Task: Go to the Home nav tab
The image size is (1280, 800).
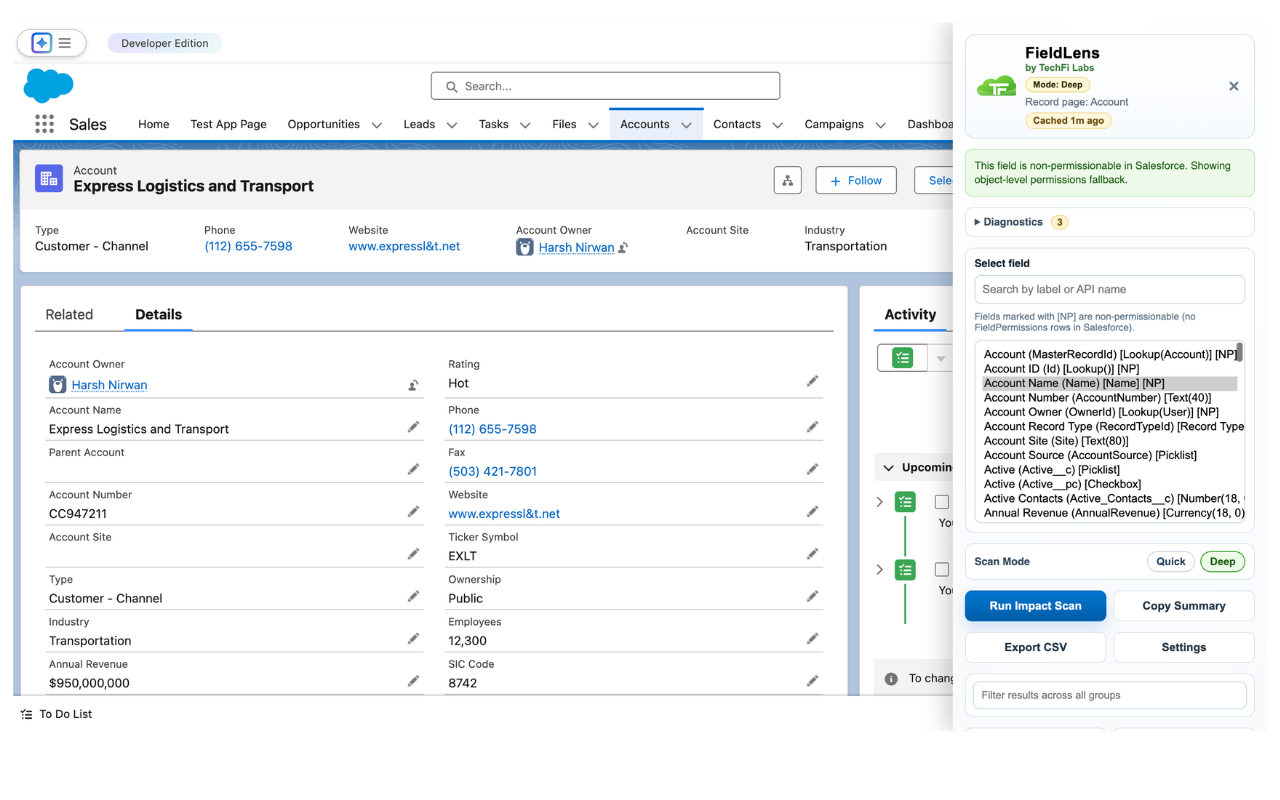Action: [x=153, y=124]
